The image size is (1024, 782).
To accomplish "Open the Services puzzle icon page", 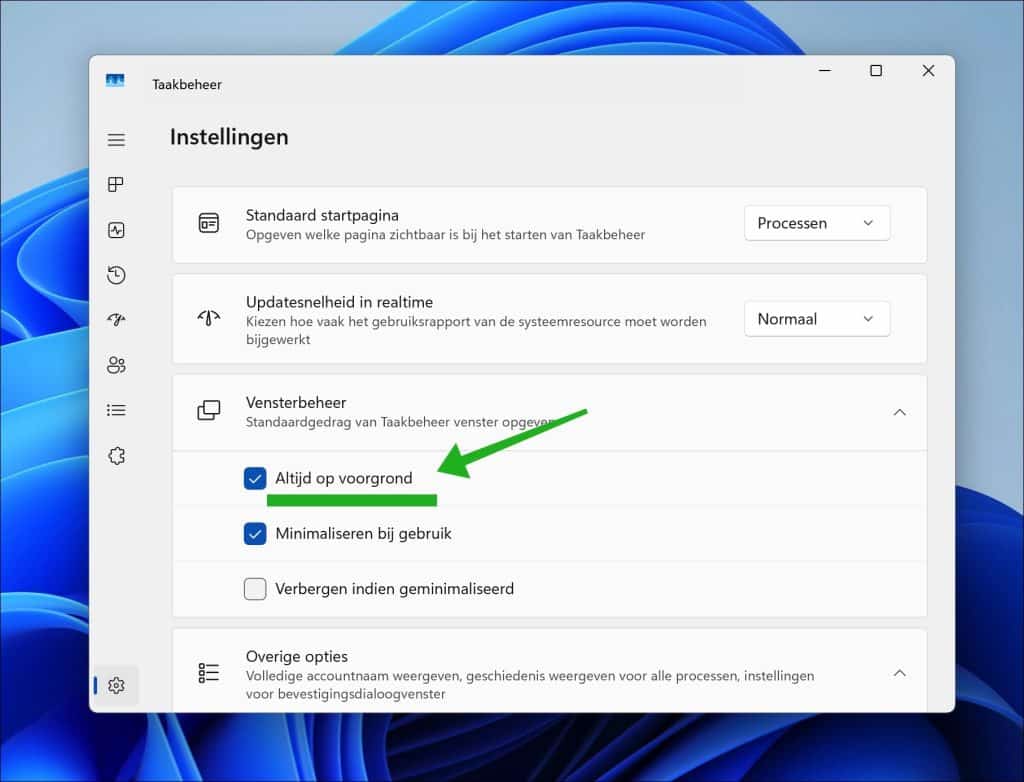I will coord(116,455).
